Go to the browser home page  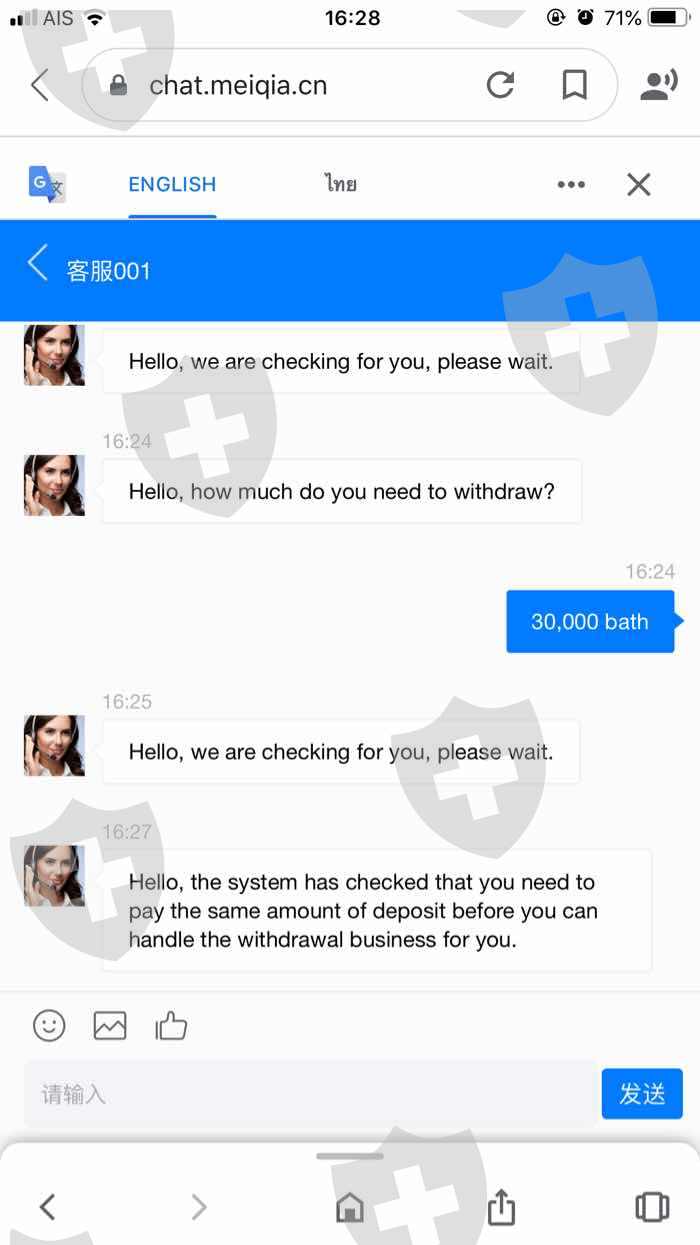click(350, 1207)
